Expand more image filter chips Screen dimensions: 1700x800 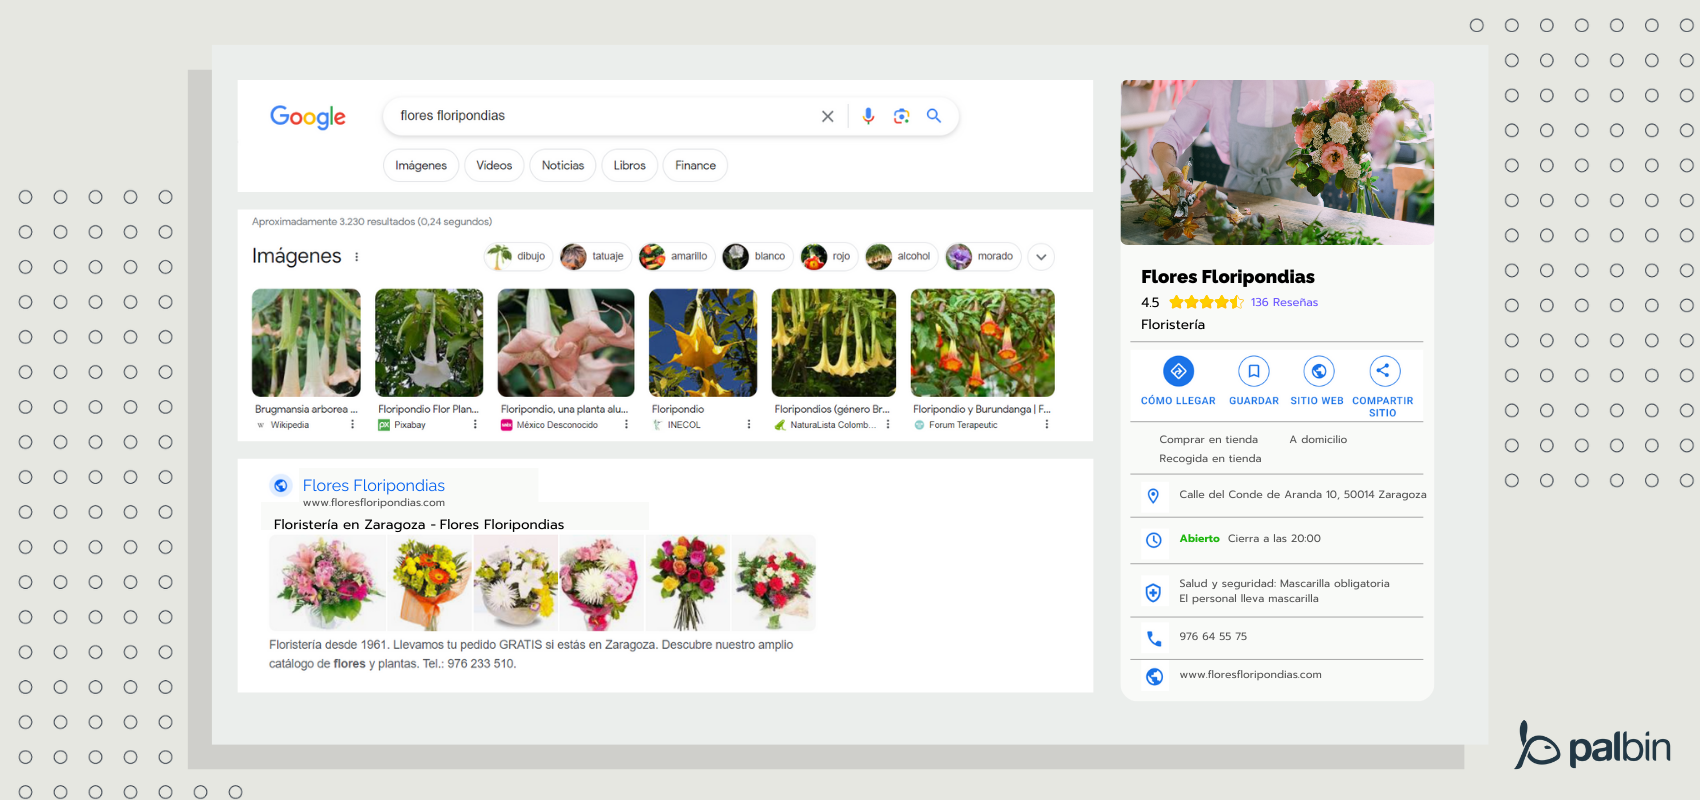pyautogui.click(x=1041, y=257)
